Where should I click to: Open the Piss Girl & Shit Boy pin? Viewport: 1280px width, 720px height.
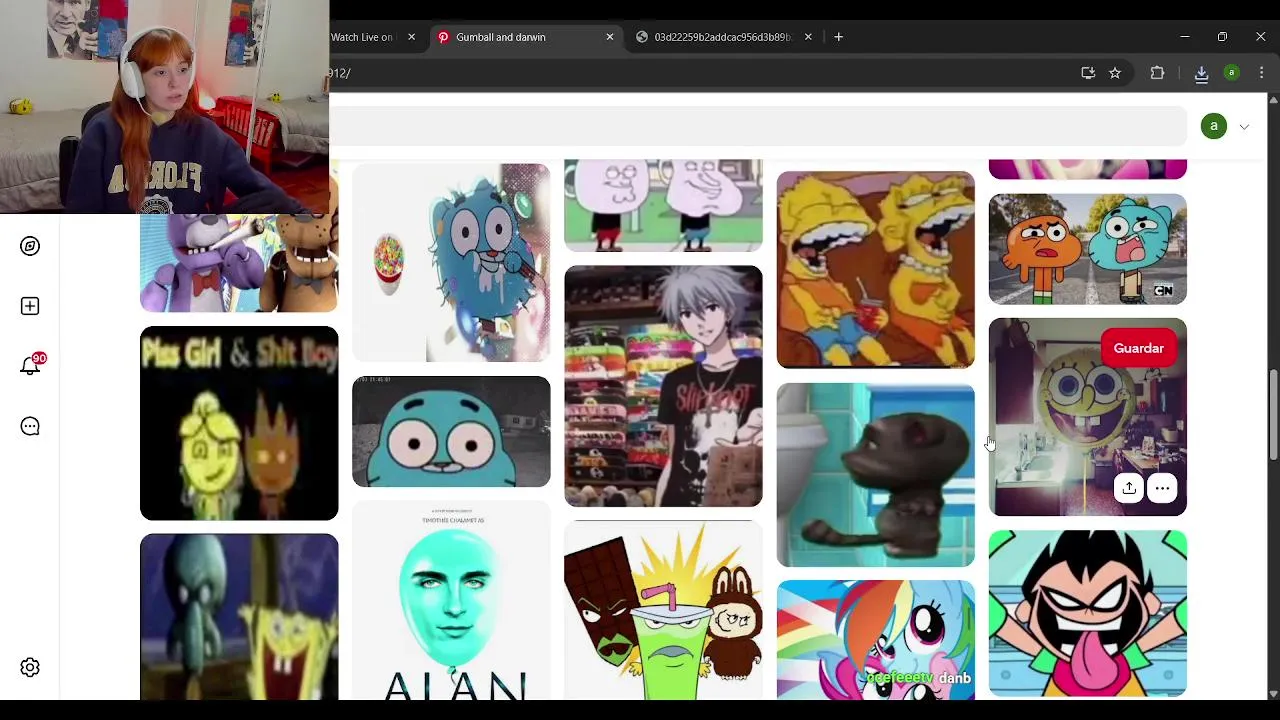239,423
